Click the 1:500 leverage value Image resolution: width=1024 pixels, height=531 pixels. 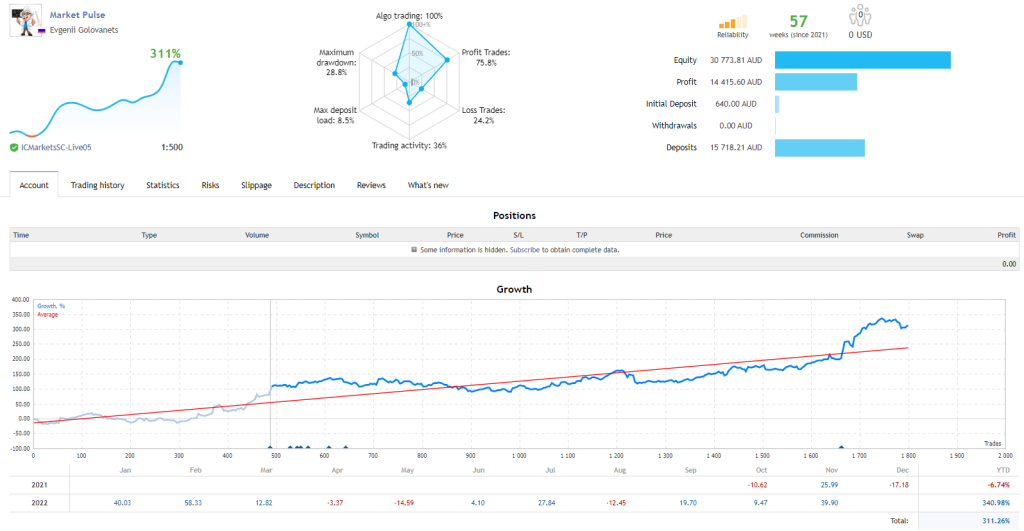click(x=172, y=148)
